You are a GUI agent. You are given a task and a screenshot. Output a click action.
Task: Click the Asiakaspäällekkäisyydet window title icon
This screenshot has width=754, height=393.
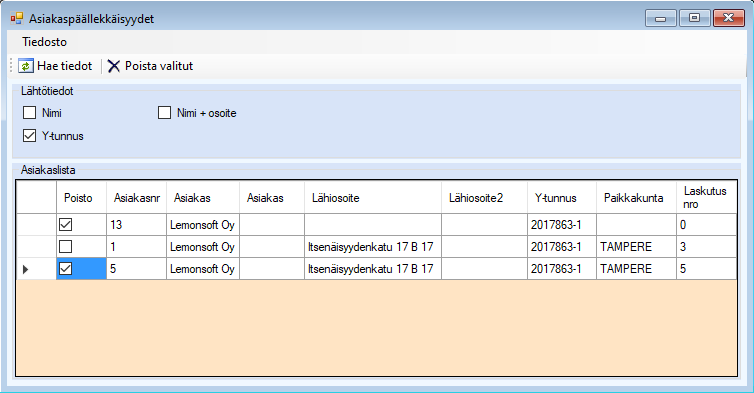pos(17,19)
